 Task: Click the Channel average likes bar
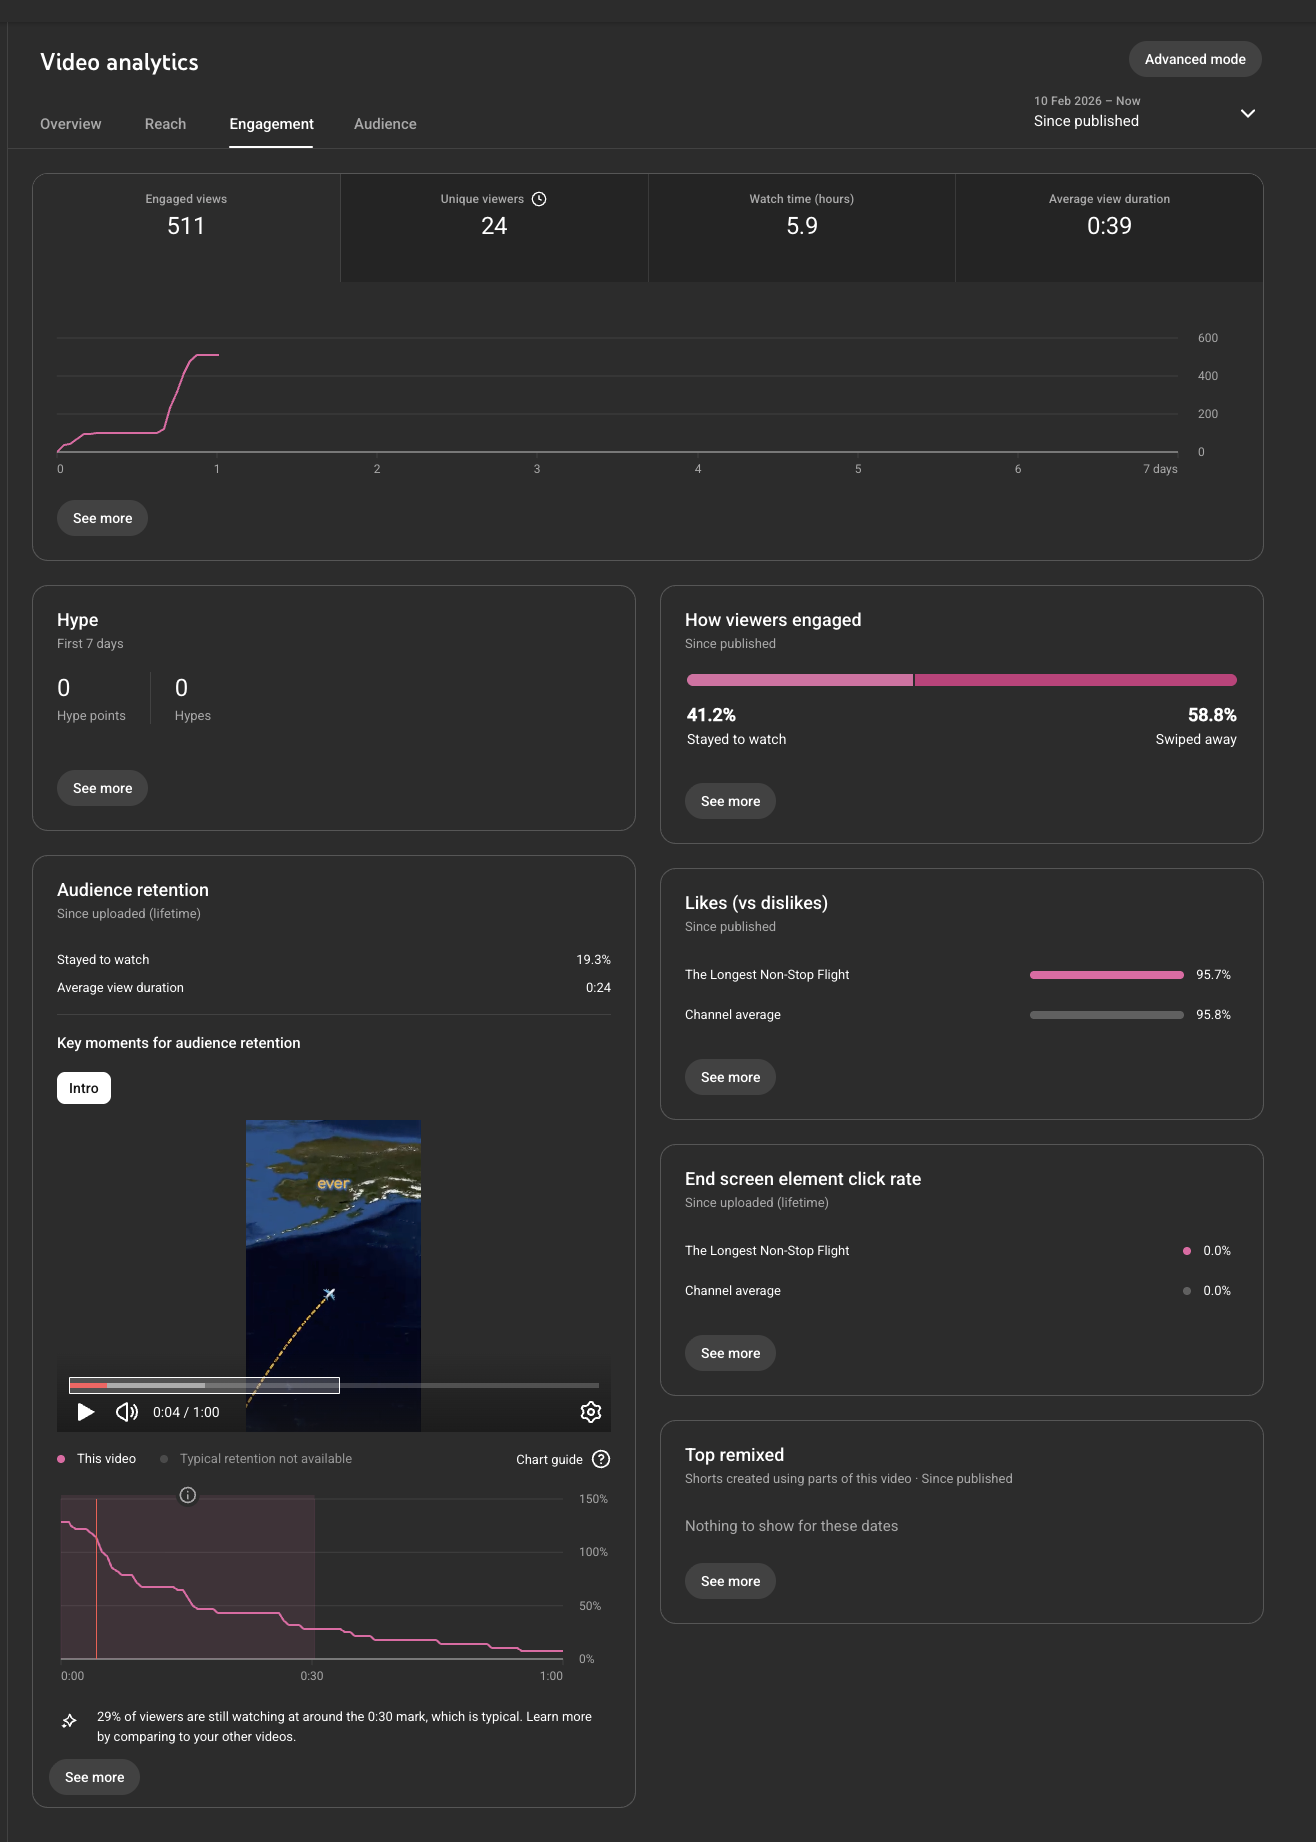[x=1107, y=1015]
